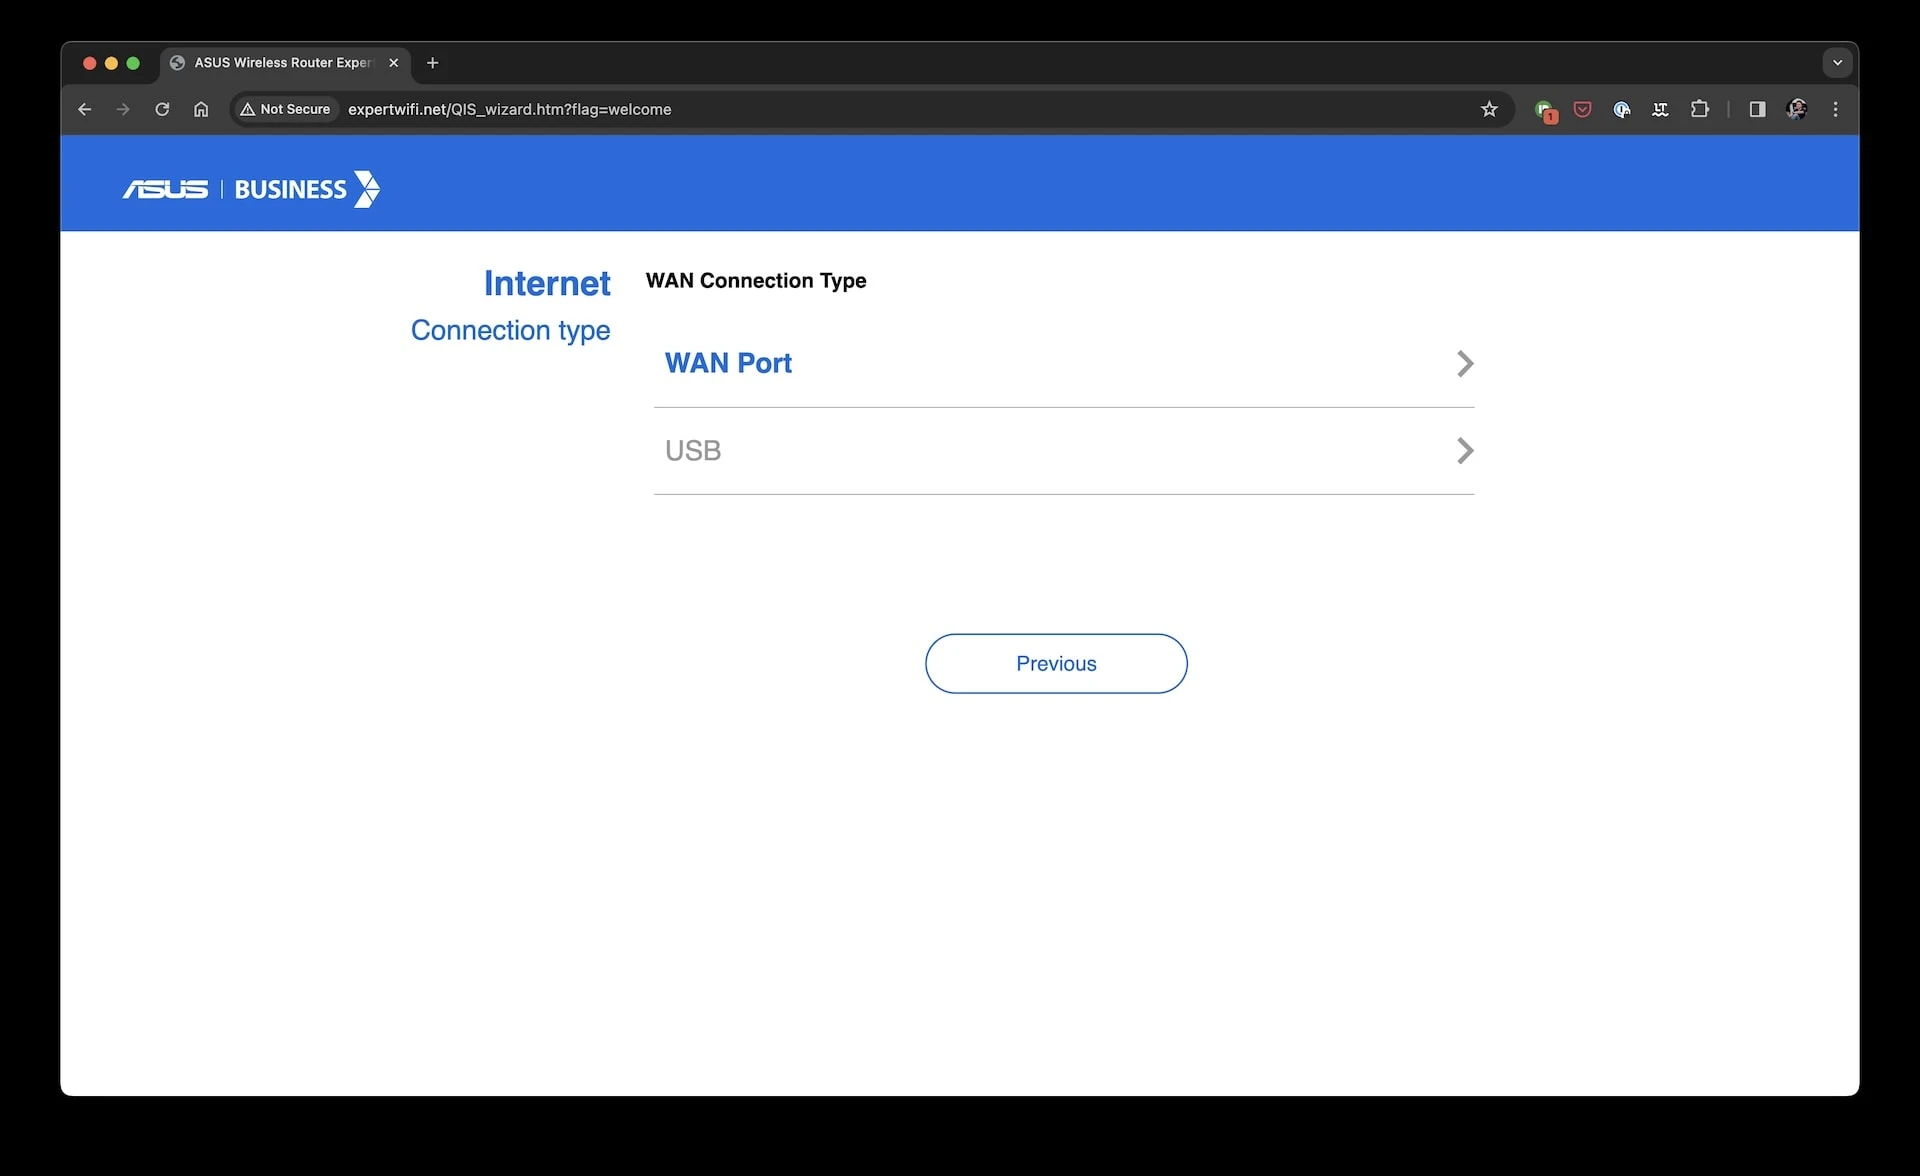The width and height of the screenshot is (1920, 1176).
Task: Click the address bar URL
Action: (x=509, y=109)
